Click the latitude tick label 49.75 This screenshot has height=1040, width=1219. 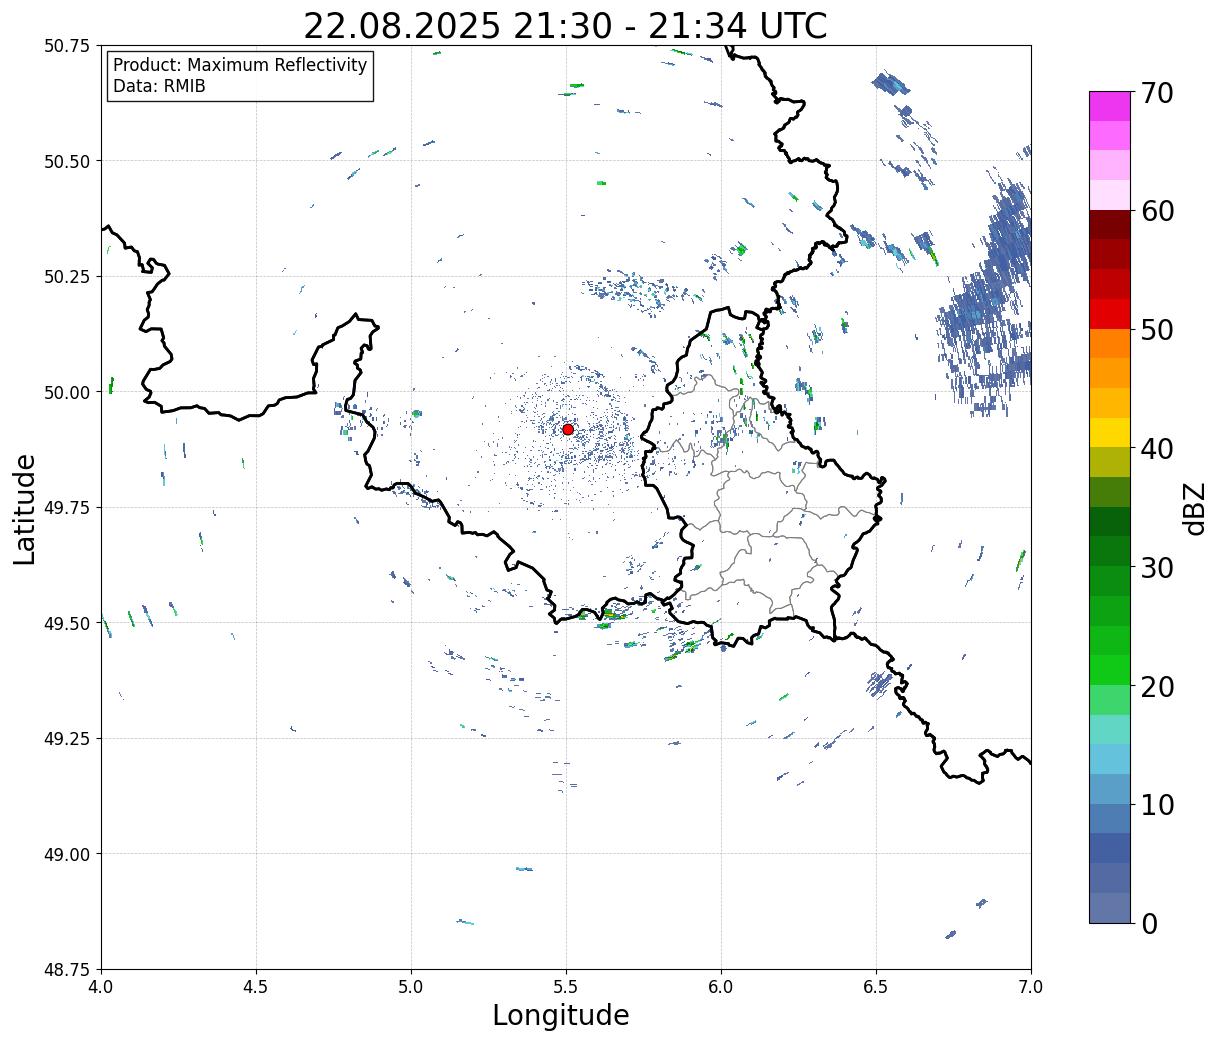67,508
